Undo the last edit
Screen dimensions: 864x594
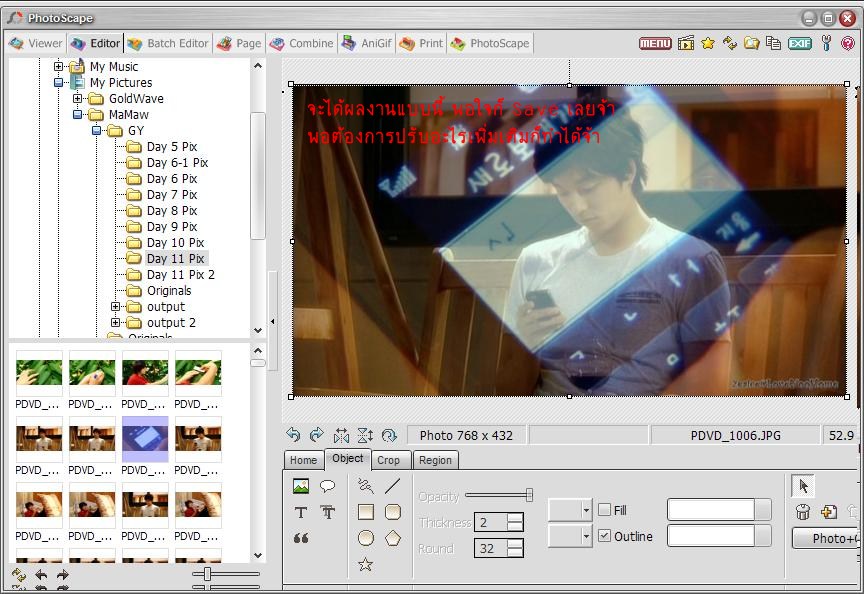[293, 435]
